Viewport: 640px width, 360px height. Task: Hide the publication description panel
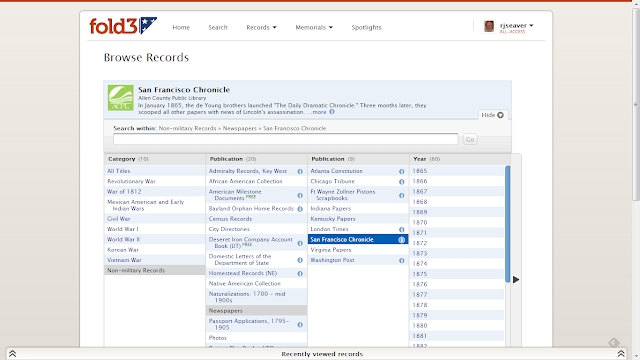click(492, 115)
